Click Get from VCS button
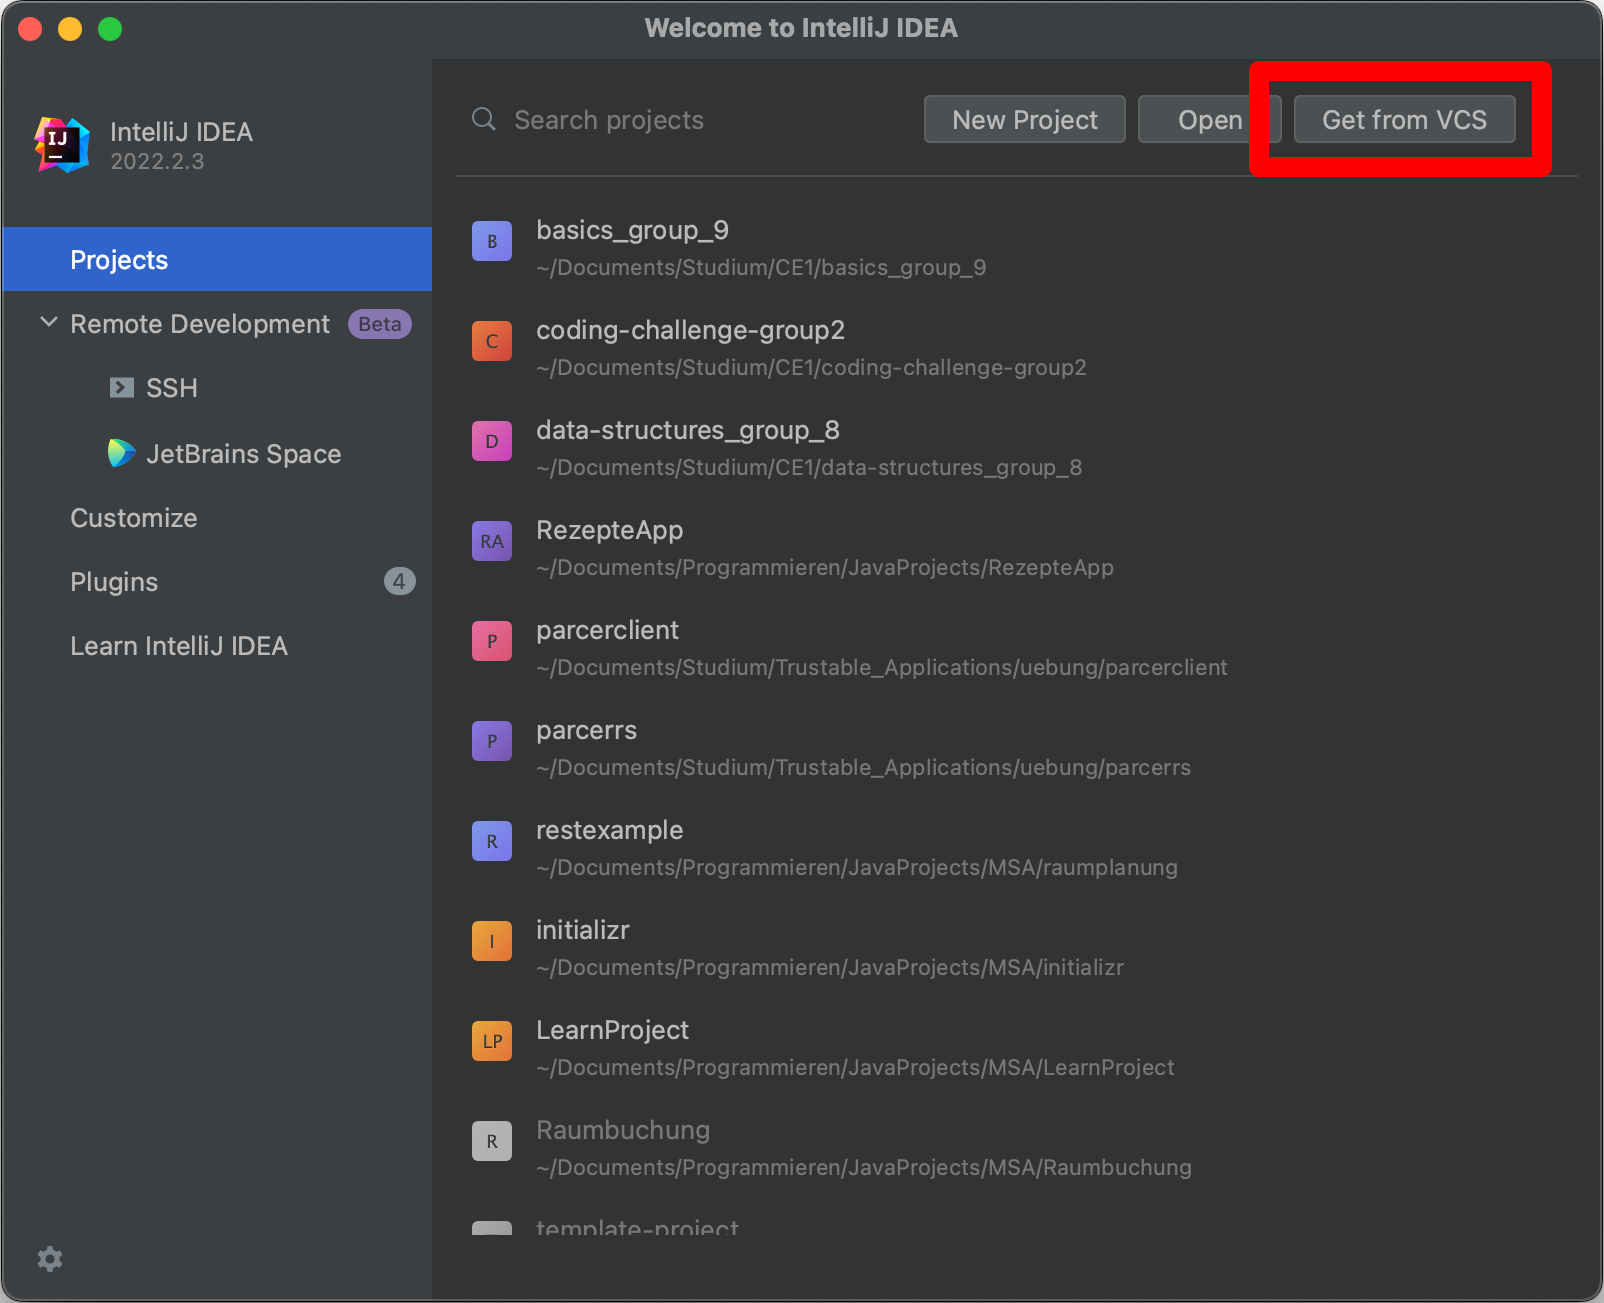Screen dimensions: 1604x1303 [x=1405, y=120]
